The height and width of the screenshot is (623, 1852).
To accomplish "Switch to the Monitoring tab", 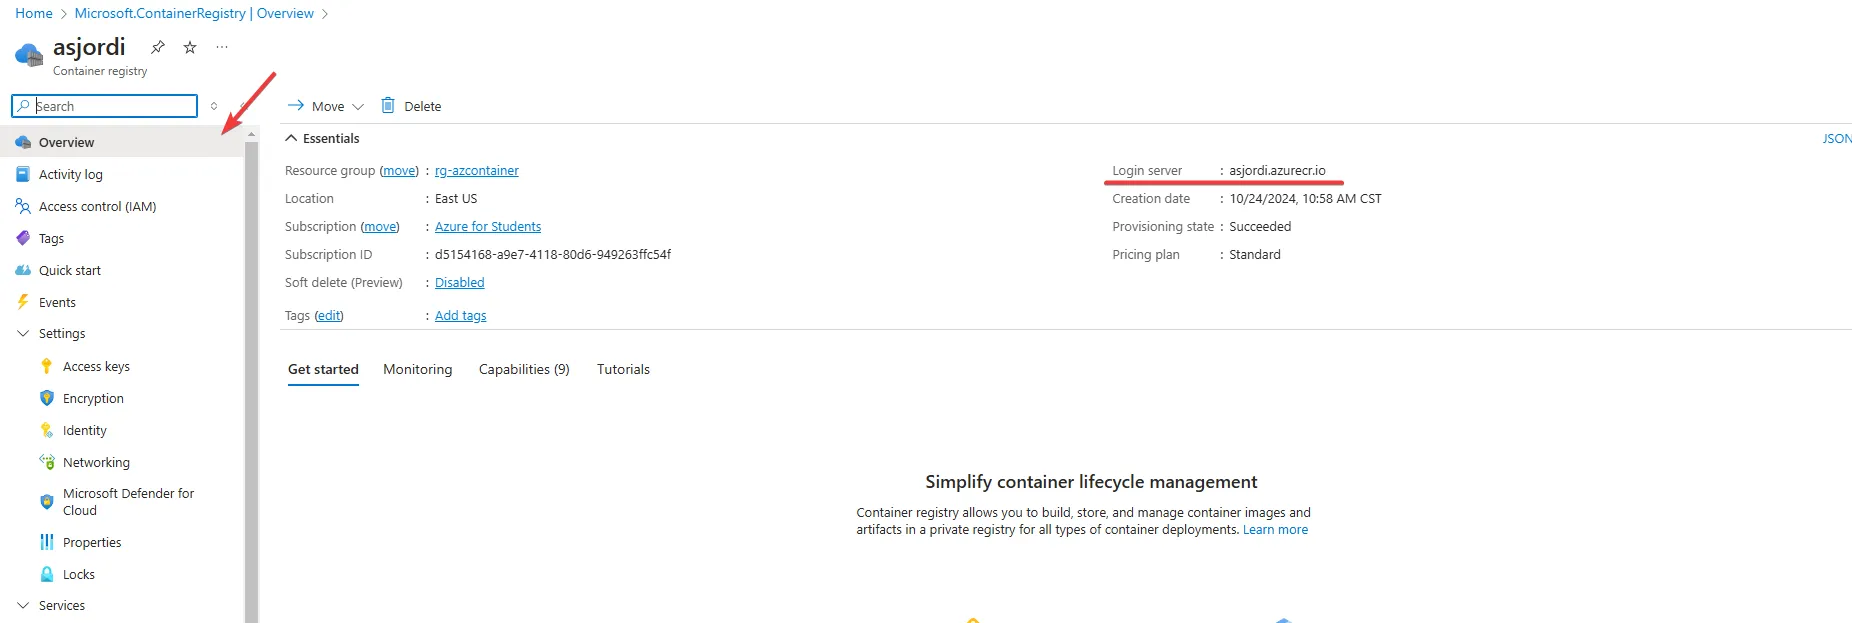I will (417, 369).
